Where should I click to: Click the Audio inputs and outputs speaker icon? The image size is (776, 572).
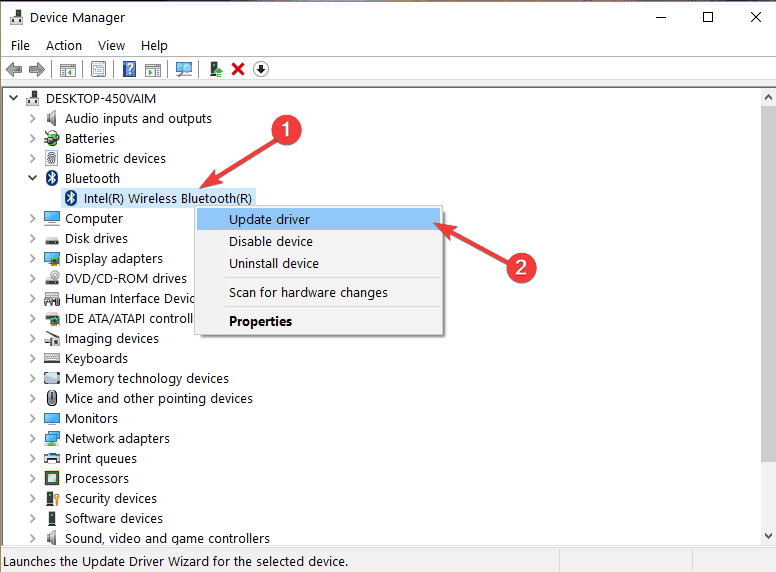[51, 118]
